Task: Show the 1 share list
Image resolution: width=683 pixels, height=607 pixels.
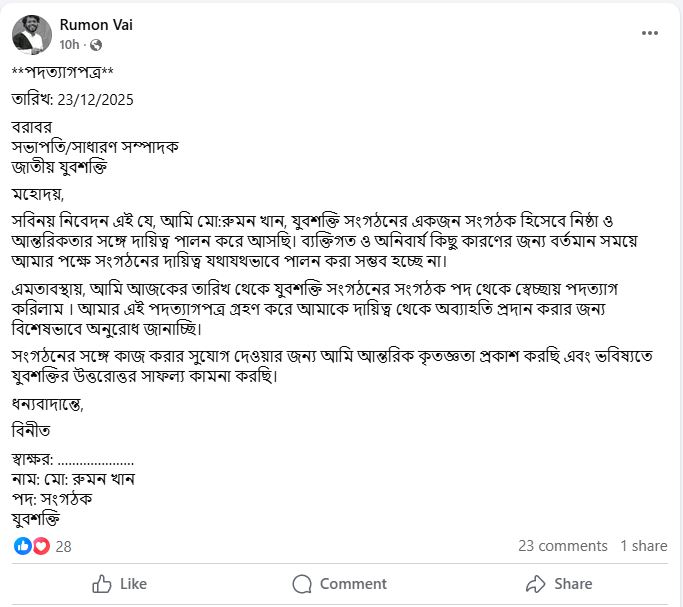Action: (643, 546)
